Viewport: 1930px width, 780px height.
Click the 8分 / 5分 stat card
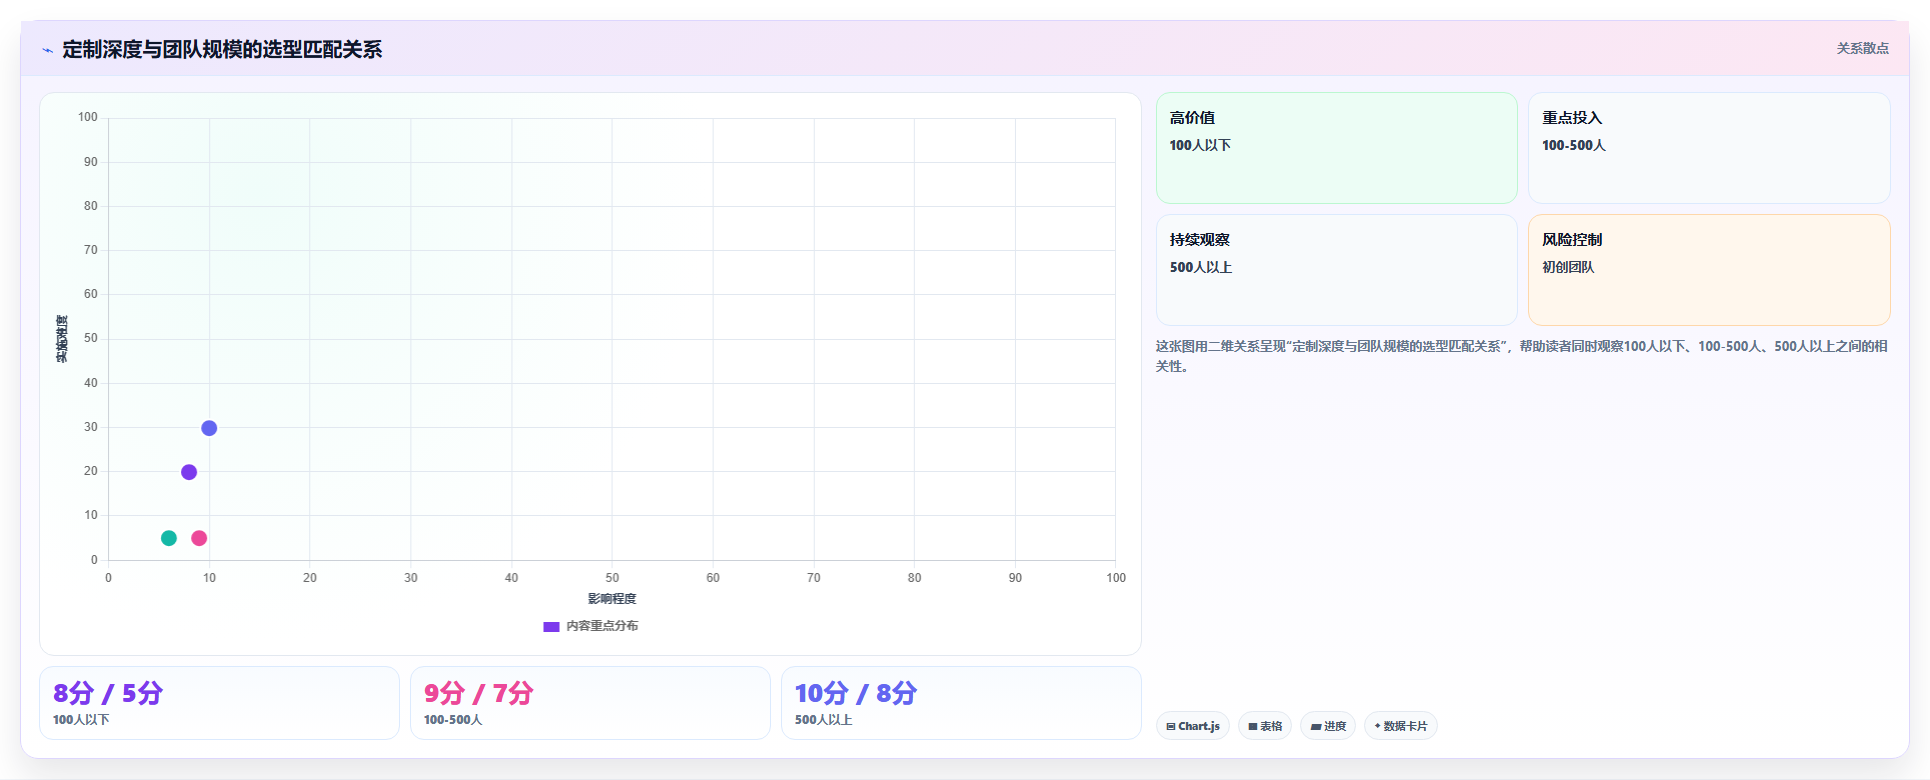219,703
